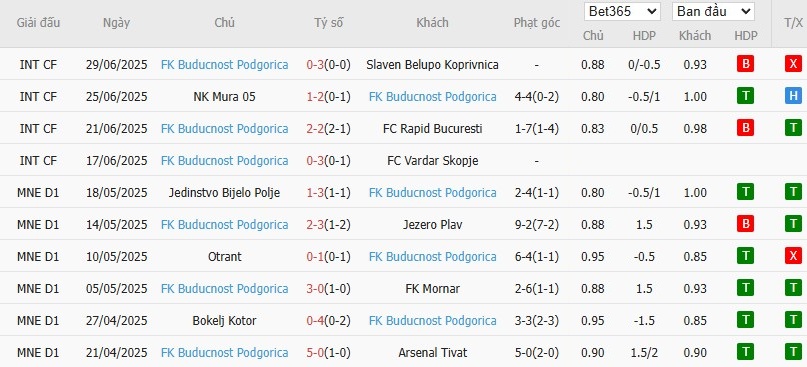Image resolution: width=807 pixels, height=367 pixels.
Task: Open the Ban đầu odds type dropdown
Action: (713, 11)
